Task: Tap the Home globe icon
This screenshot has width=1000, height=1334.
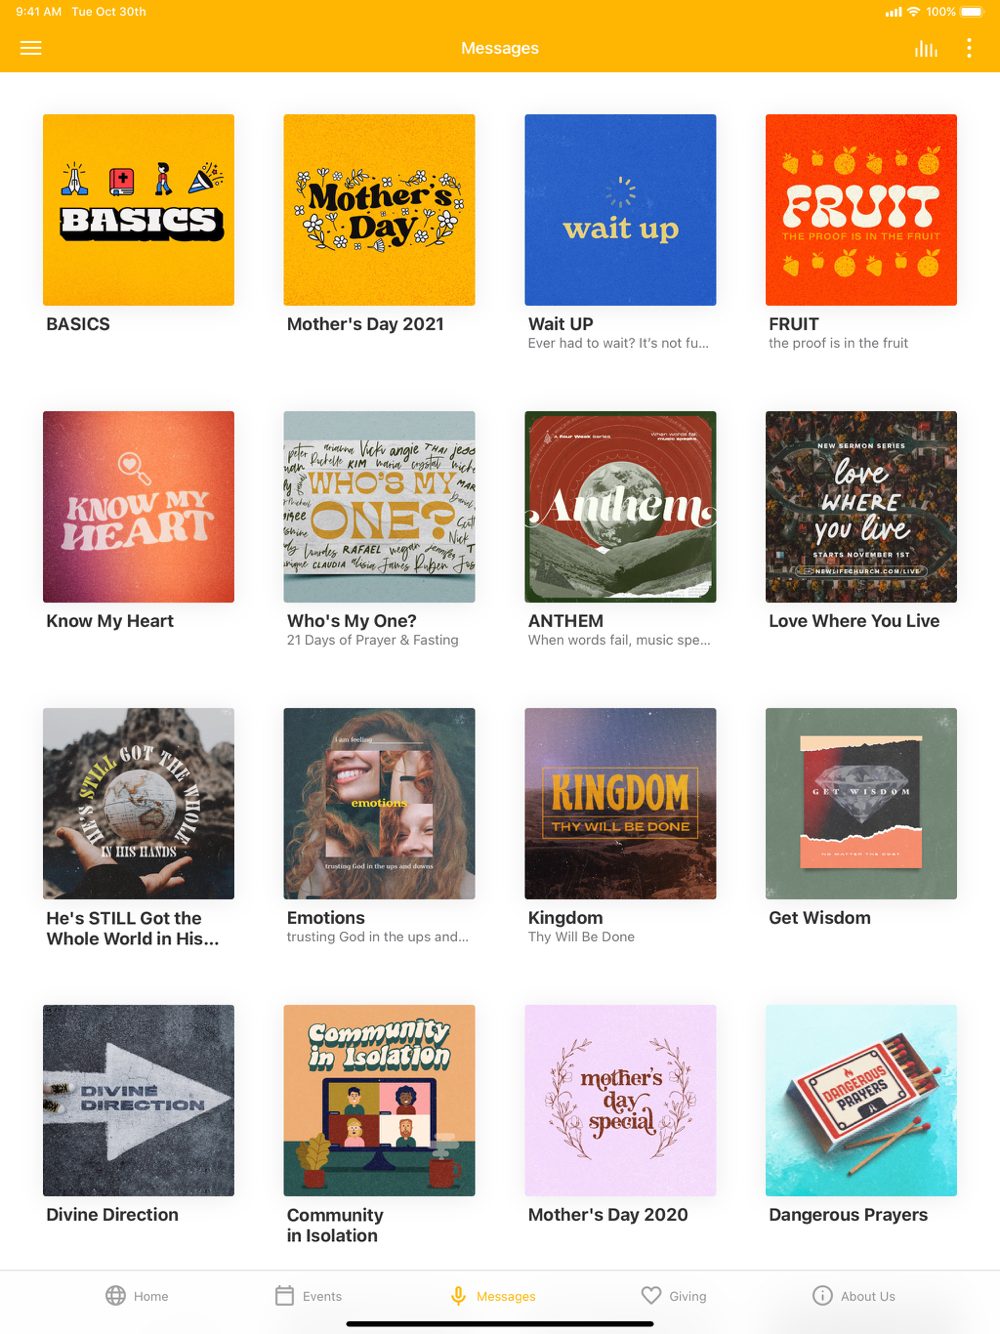Action: (116, 1296)
